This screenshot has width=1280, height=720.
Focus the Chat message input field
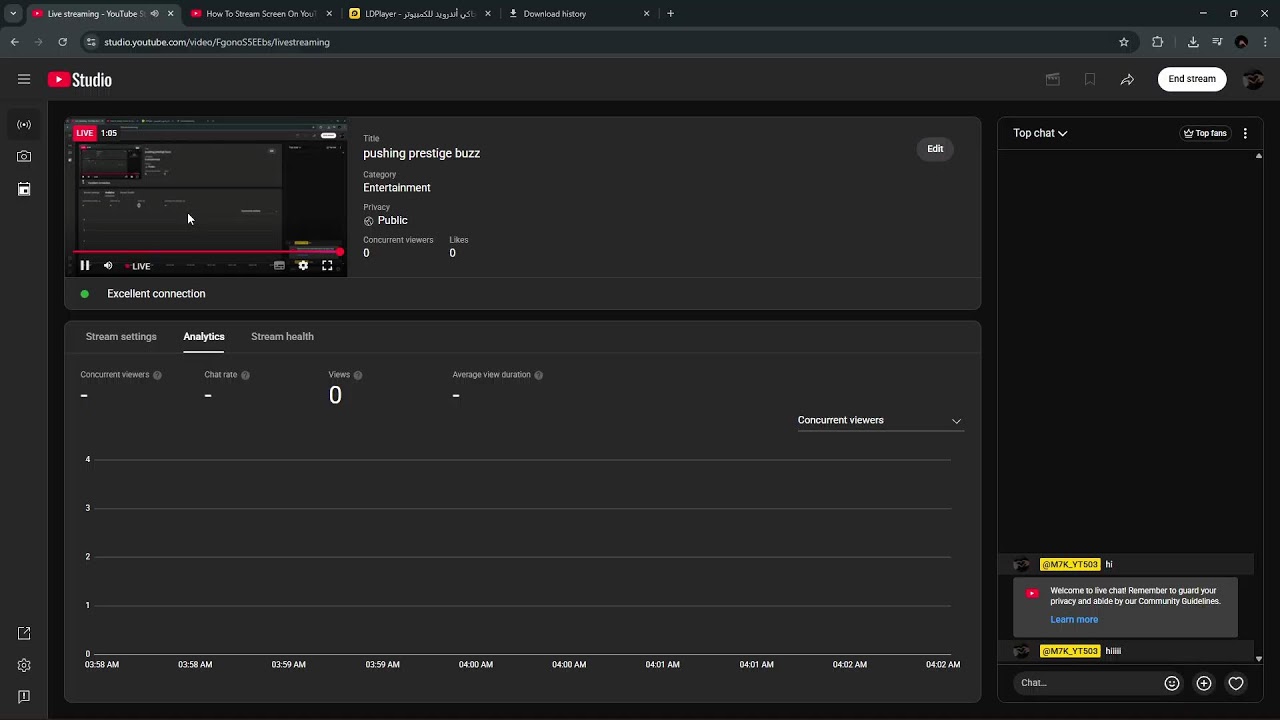point(1086,683)
